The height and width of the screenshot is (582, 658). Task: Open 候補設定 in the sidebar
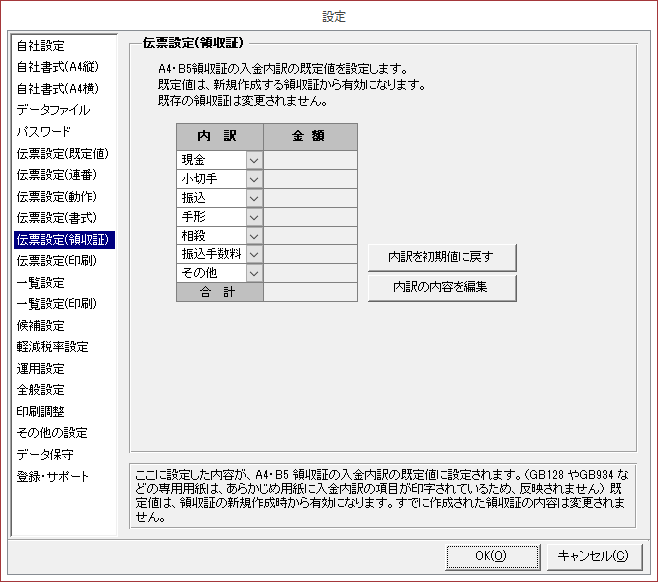(41, 326)
